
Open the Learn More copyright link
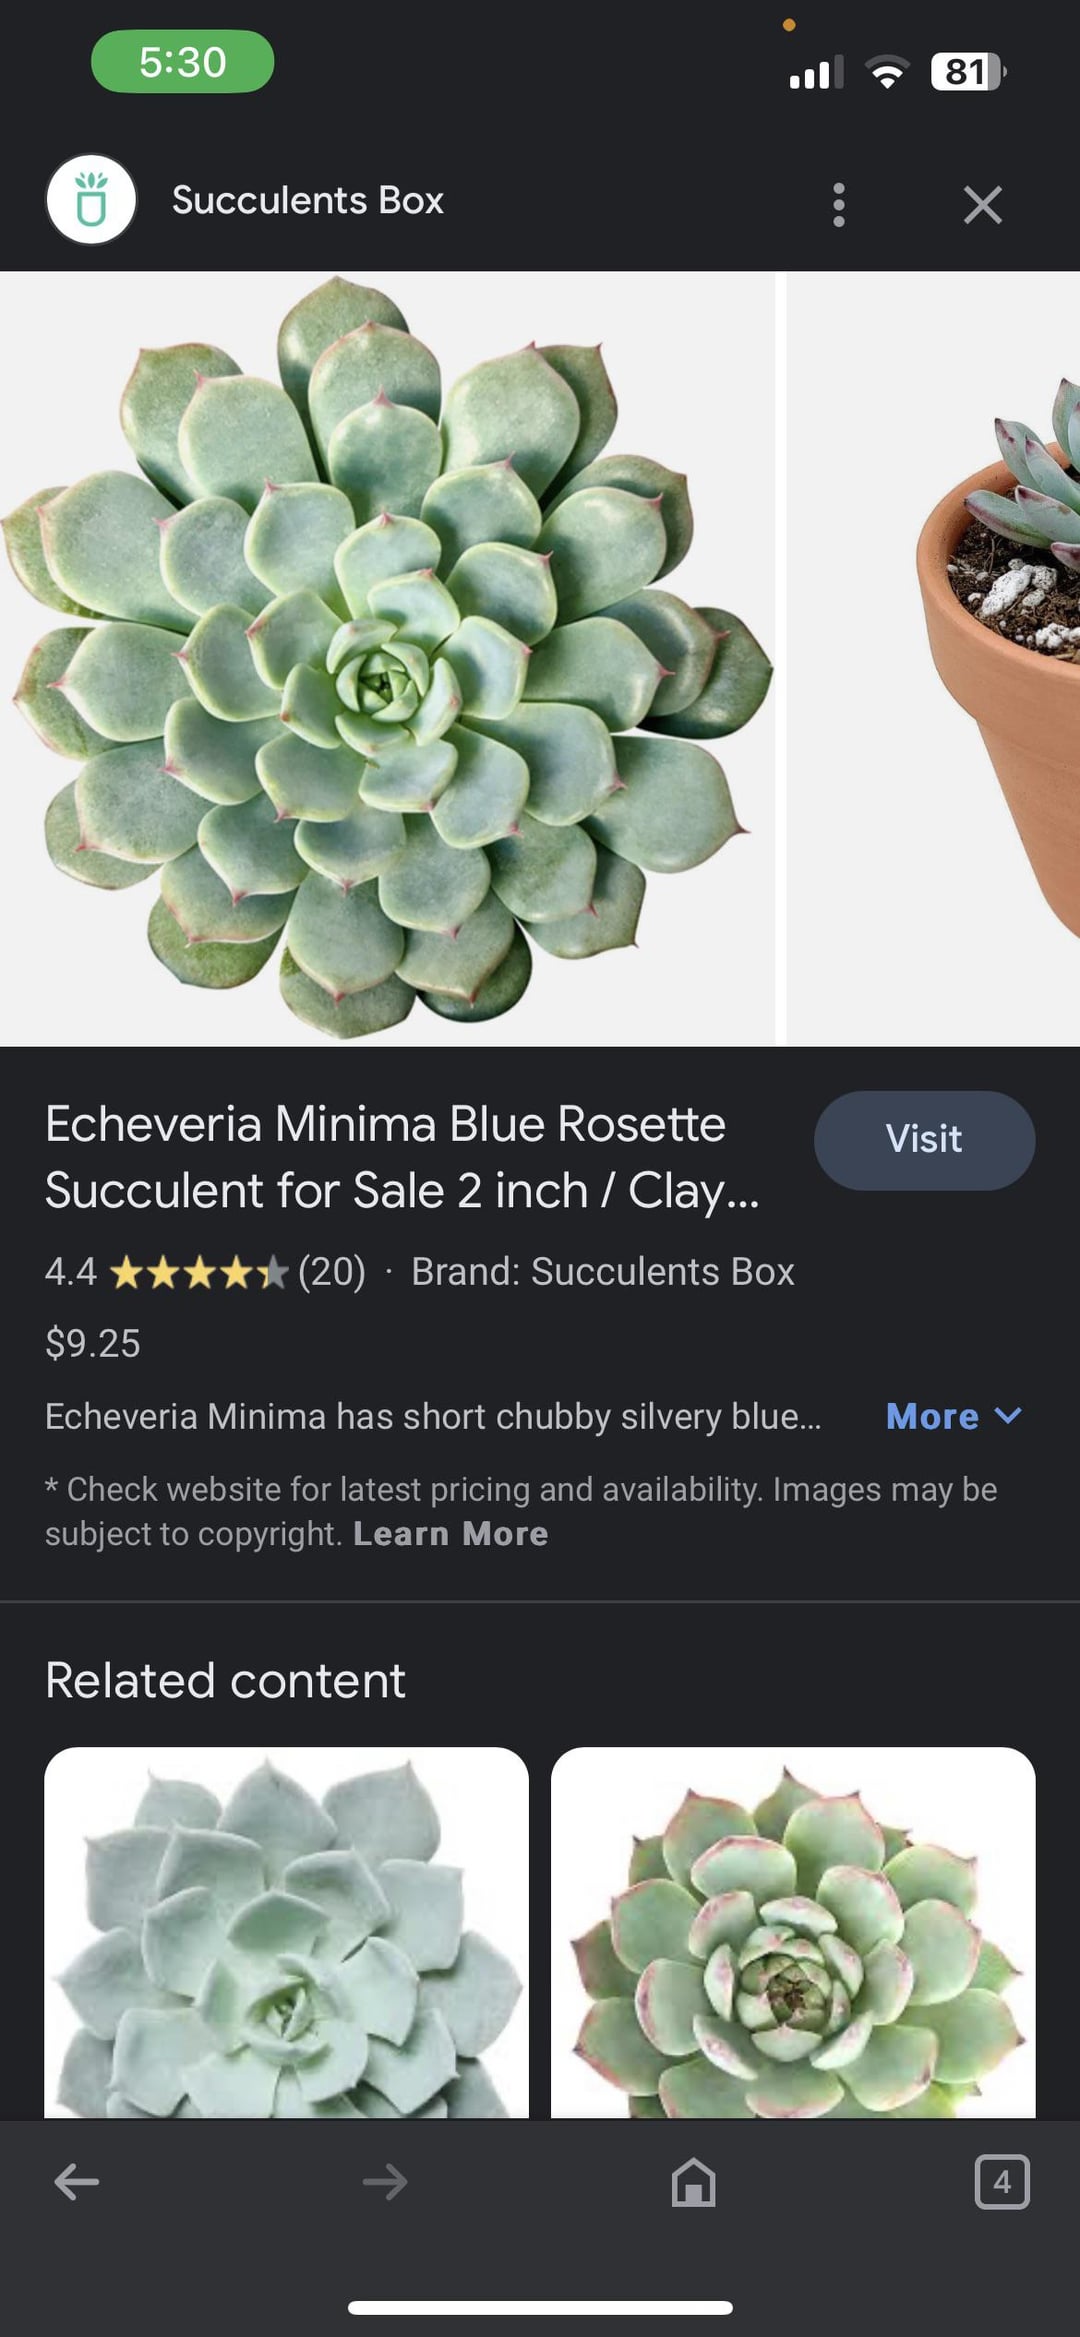point(450,1533)
